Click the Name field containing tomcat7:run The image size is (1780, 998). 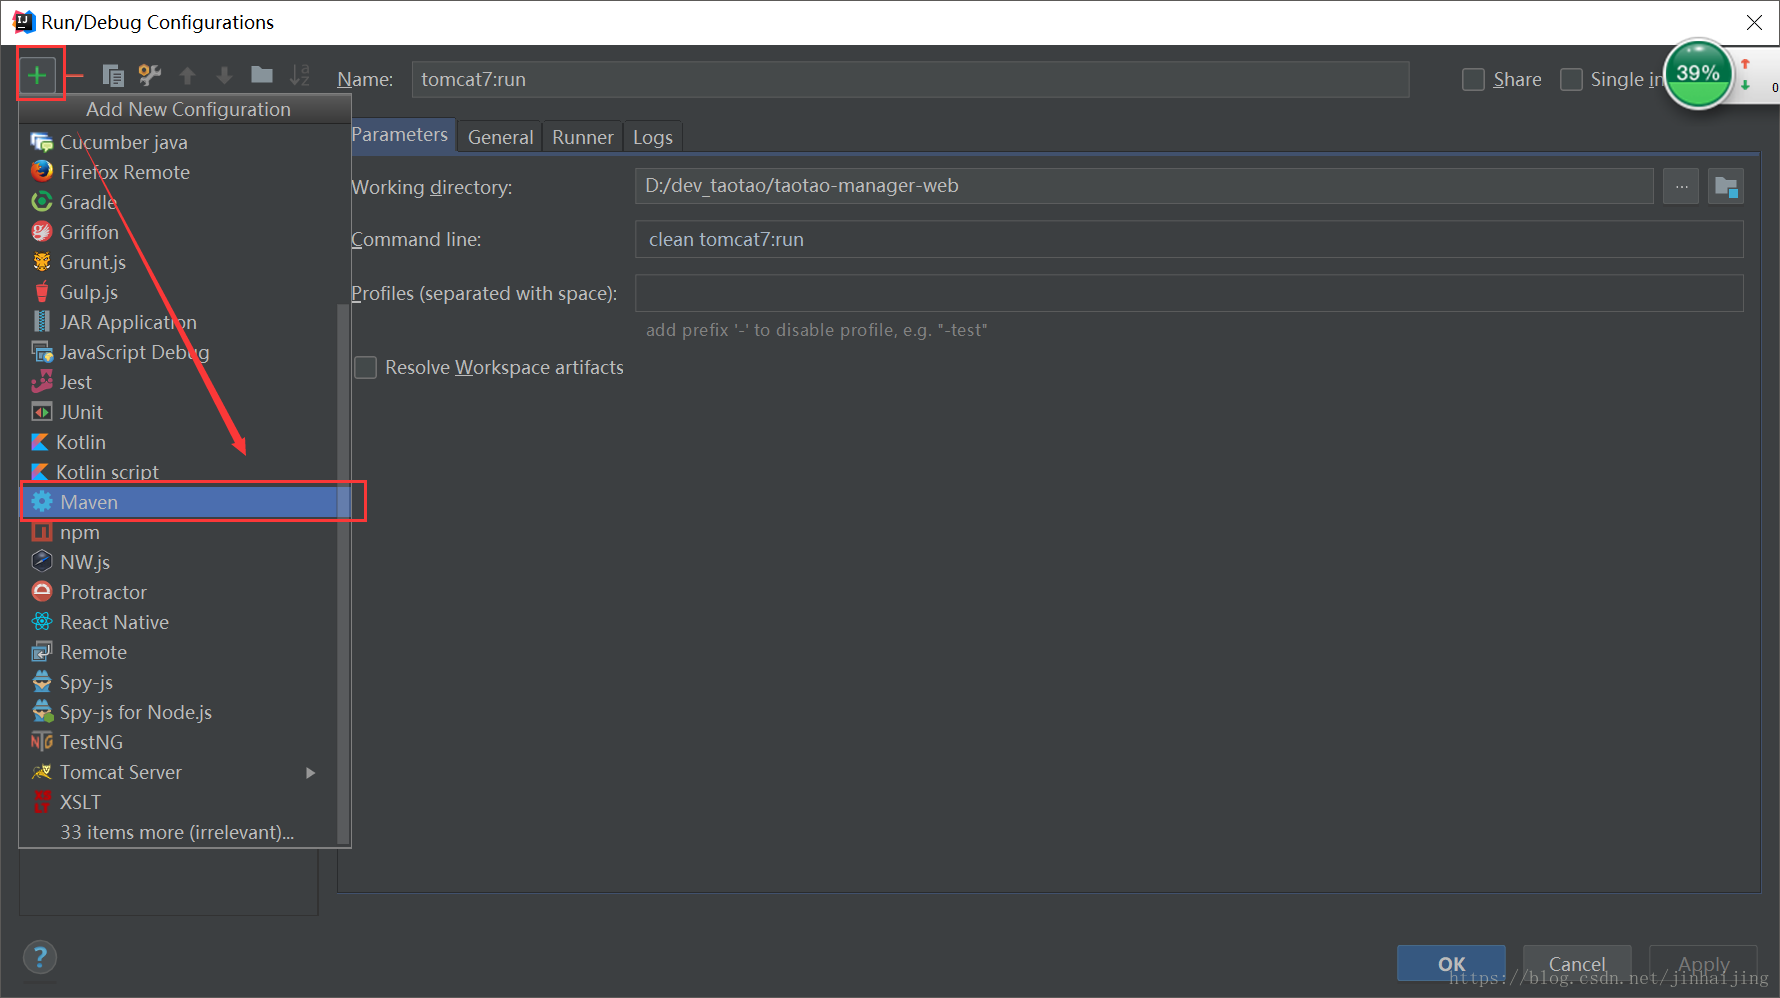coord(910,79)
